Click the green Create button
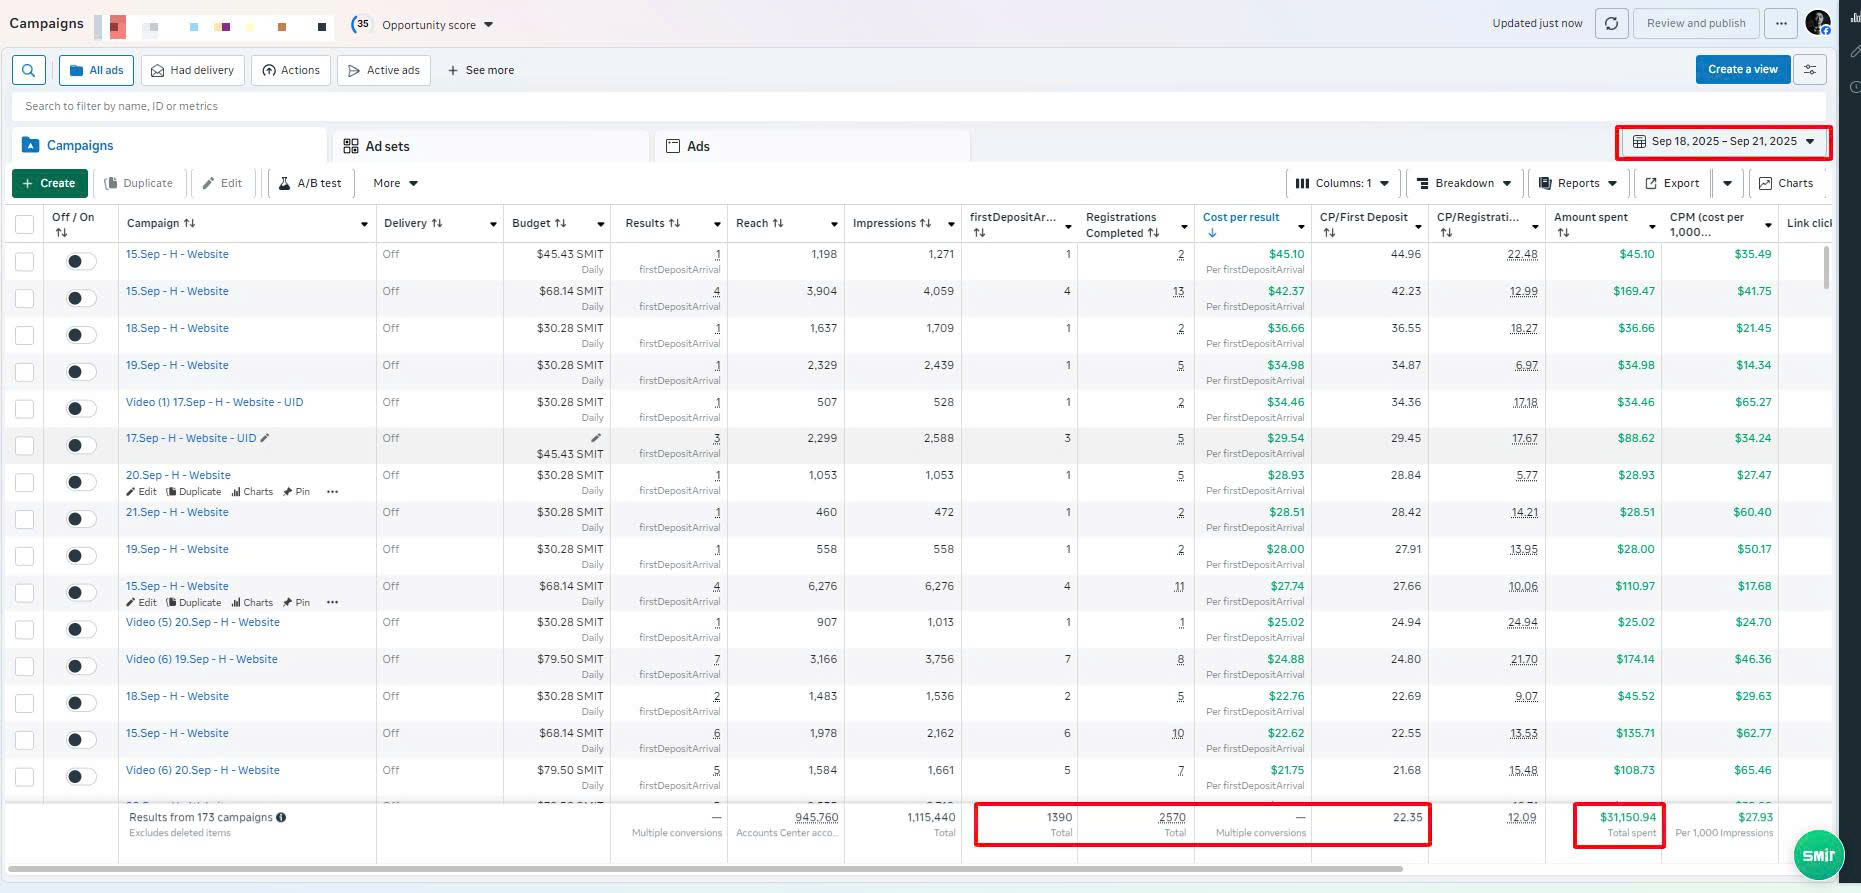 click(x=50, y=183)
